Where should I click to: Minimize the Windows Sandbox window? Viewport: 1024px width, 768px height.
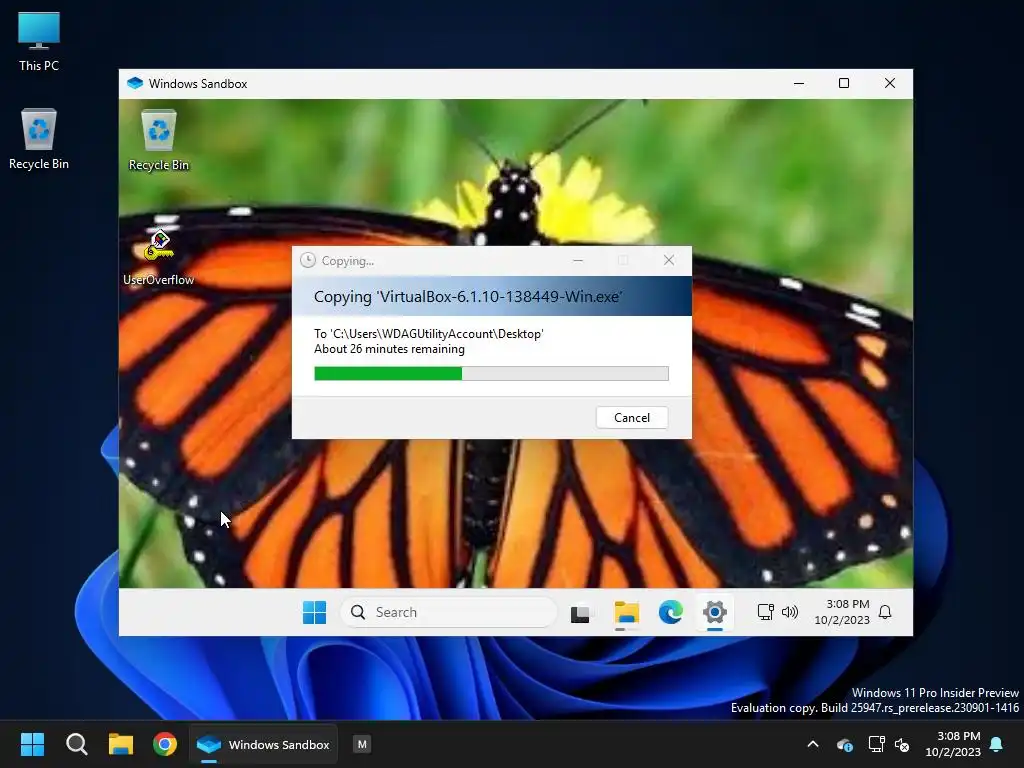[799, 84]
